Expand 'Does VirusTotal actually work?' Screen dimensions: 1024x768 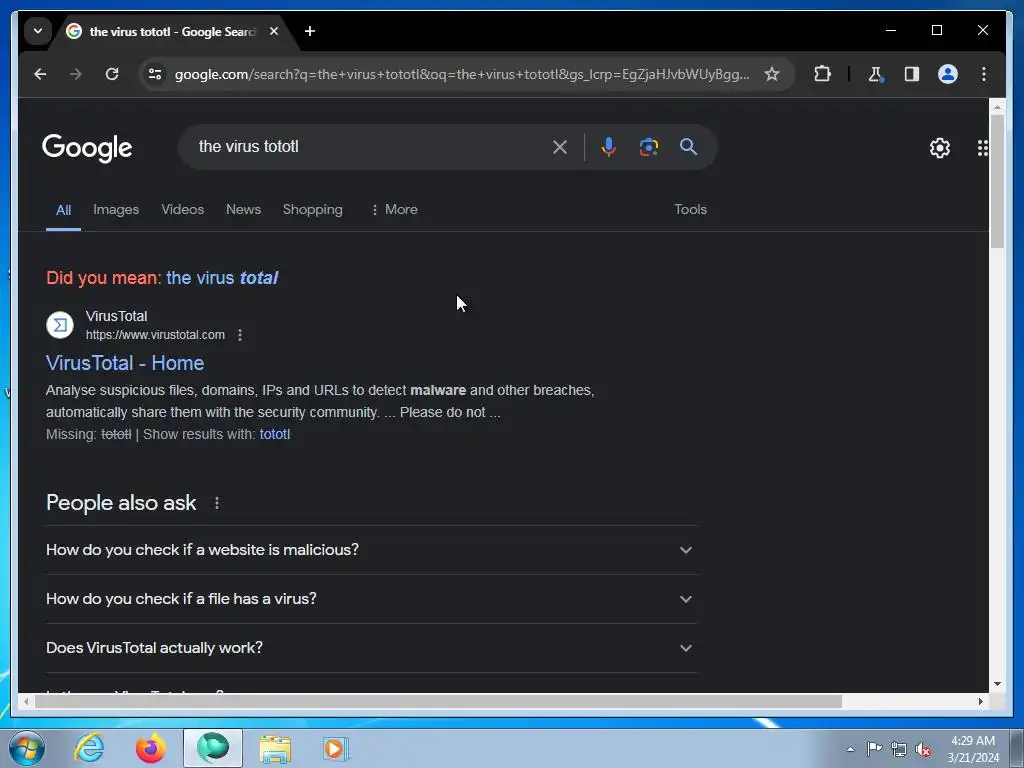point(371,648)
